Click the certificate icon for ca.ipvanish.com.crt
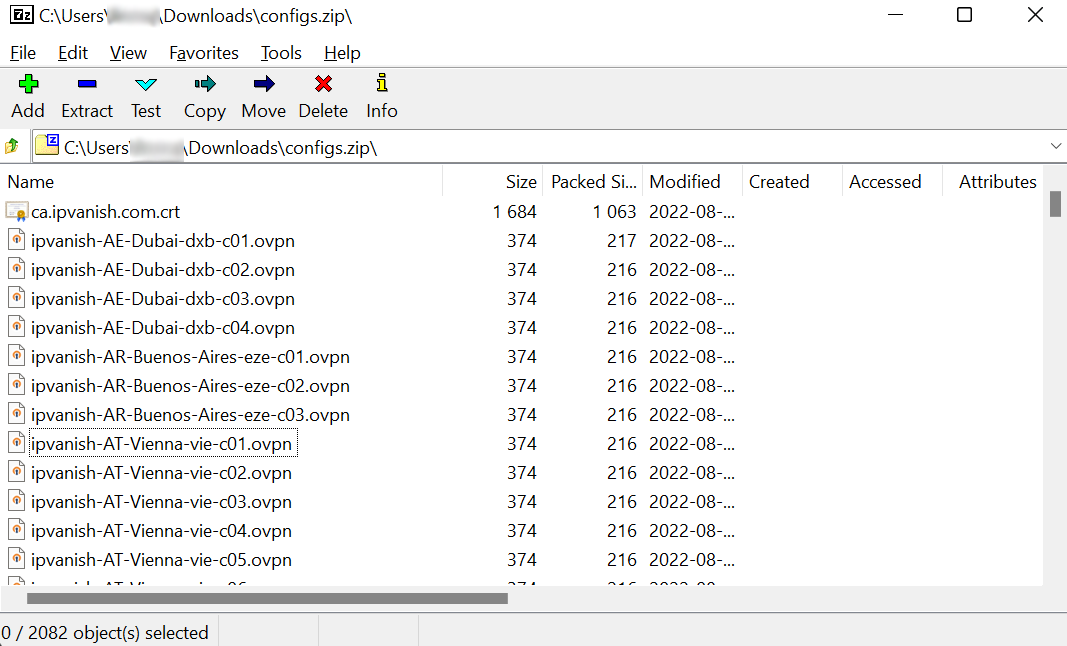The width and height of the screenshot is (1067, 646). click(17, 212)
